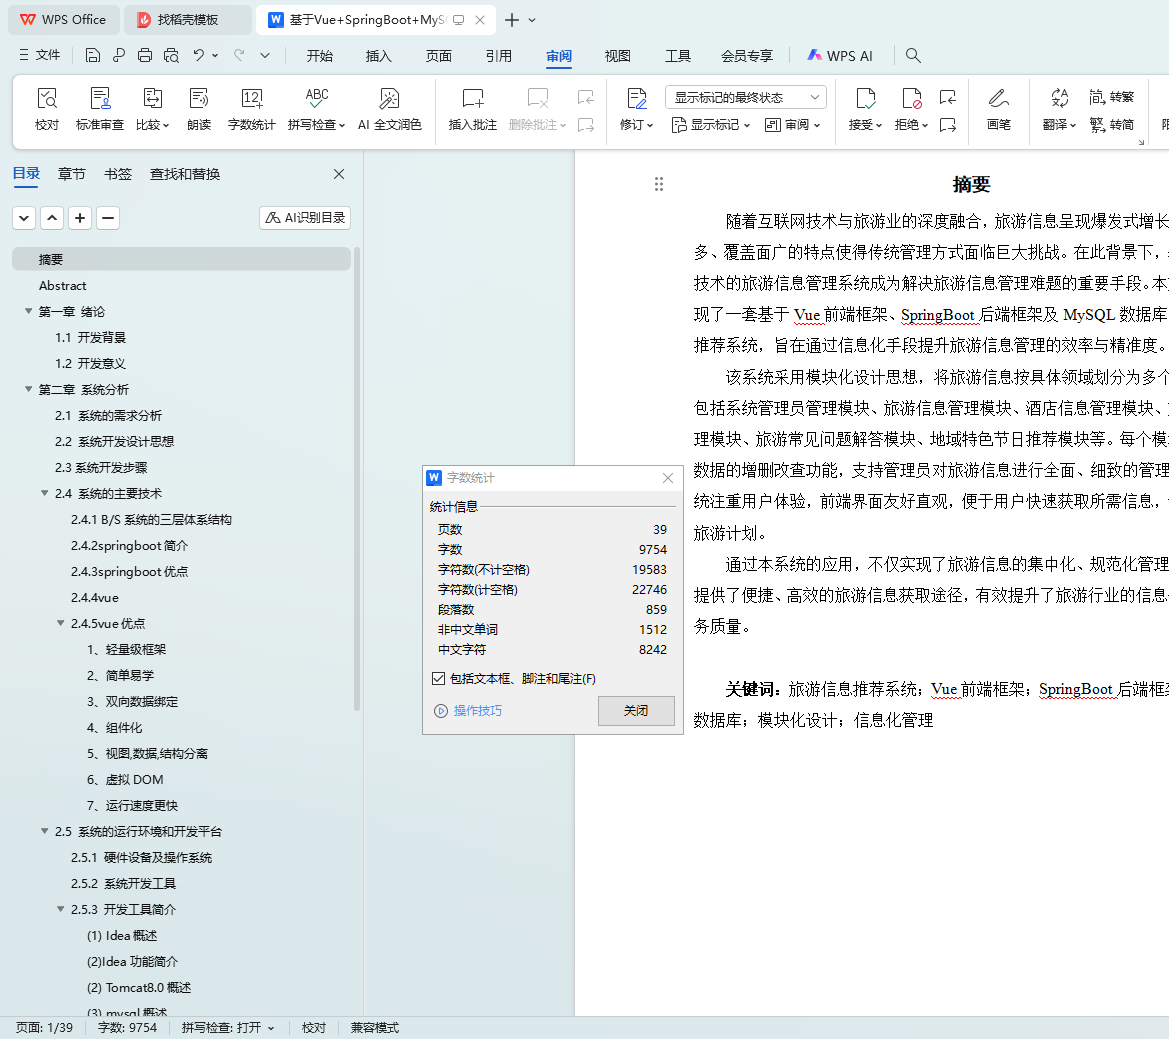Screen dimensions: 1169x1039
Task: Close the navigation pane
Action: pos(338,174)
